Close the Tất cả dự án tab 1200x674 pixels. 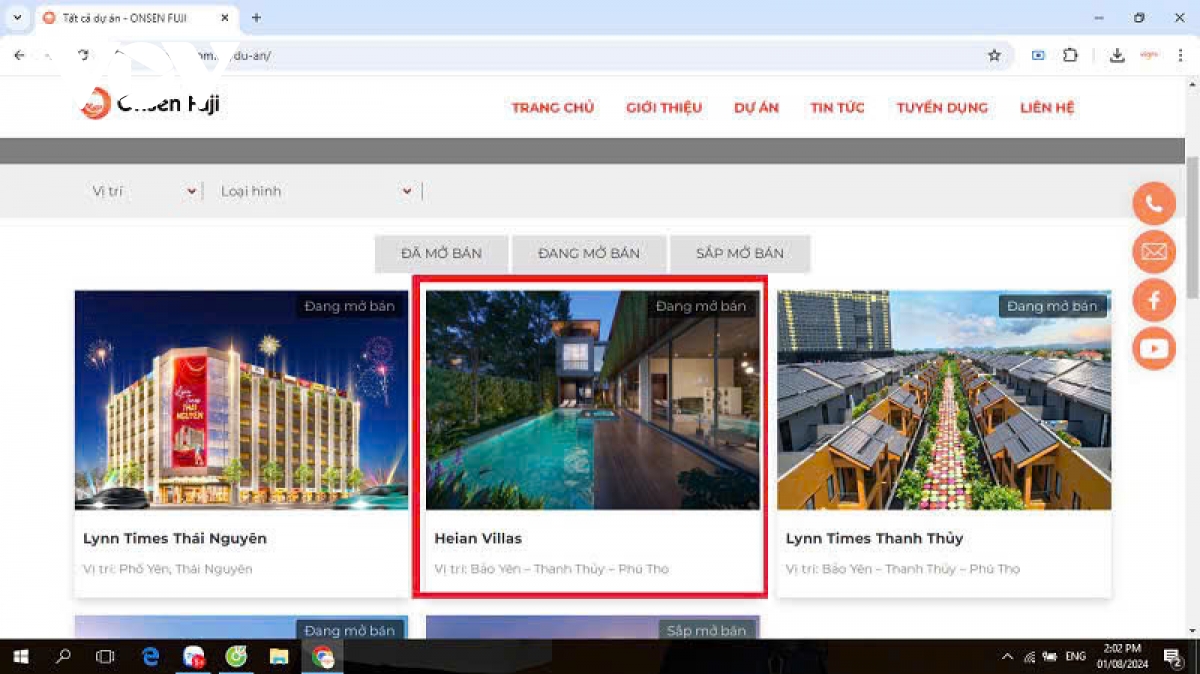[x=224, y=18]
